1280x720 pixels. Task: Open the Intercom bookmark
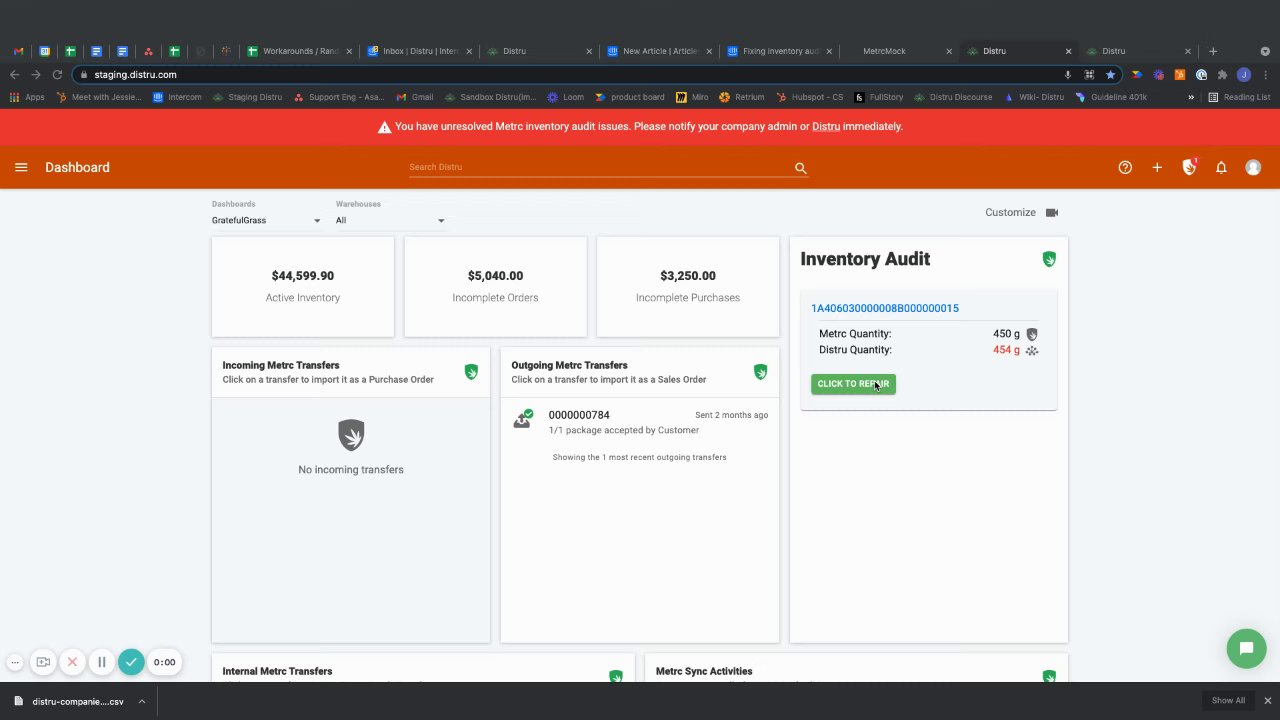(176, 97)
